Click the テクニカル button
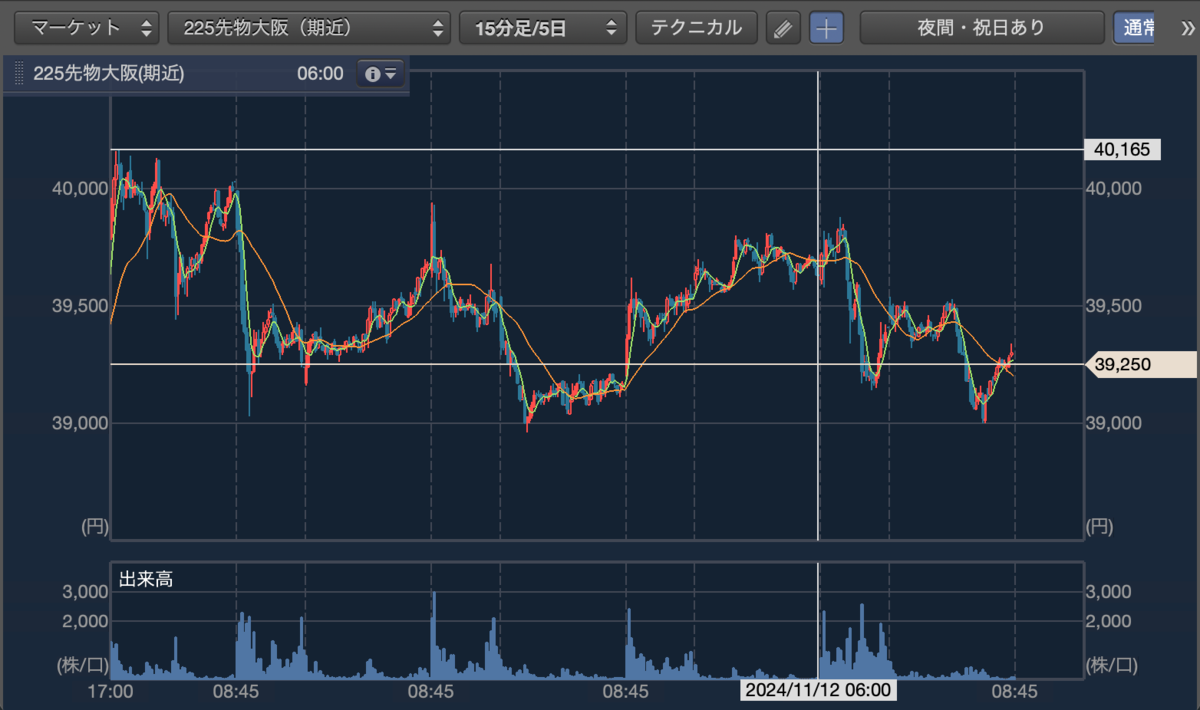Screen dimensions: 1200x710 697,28
